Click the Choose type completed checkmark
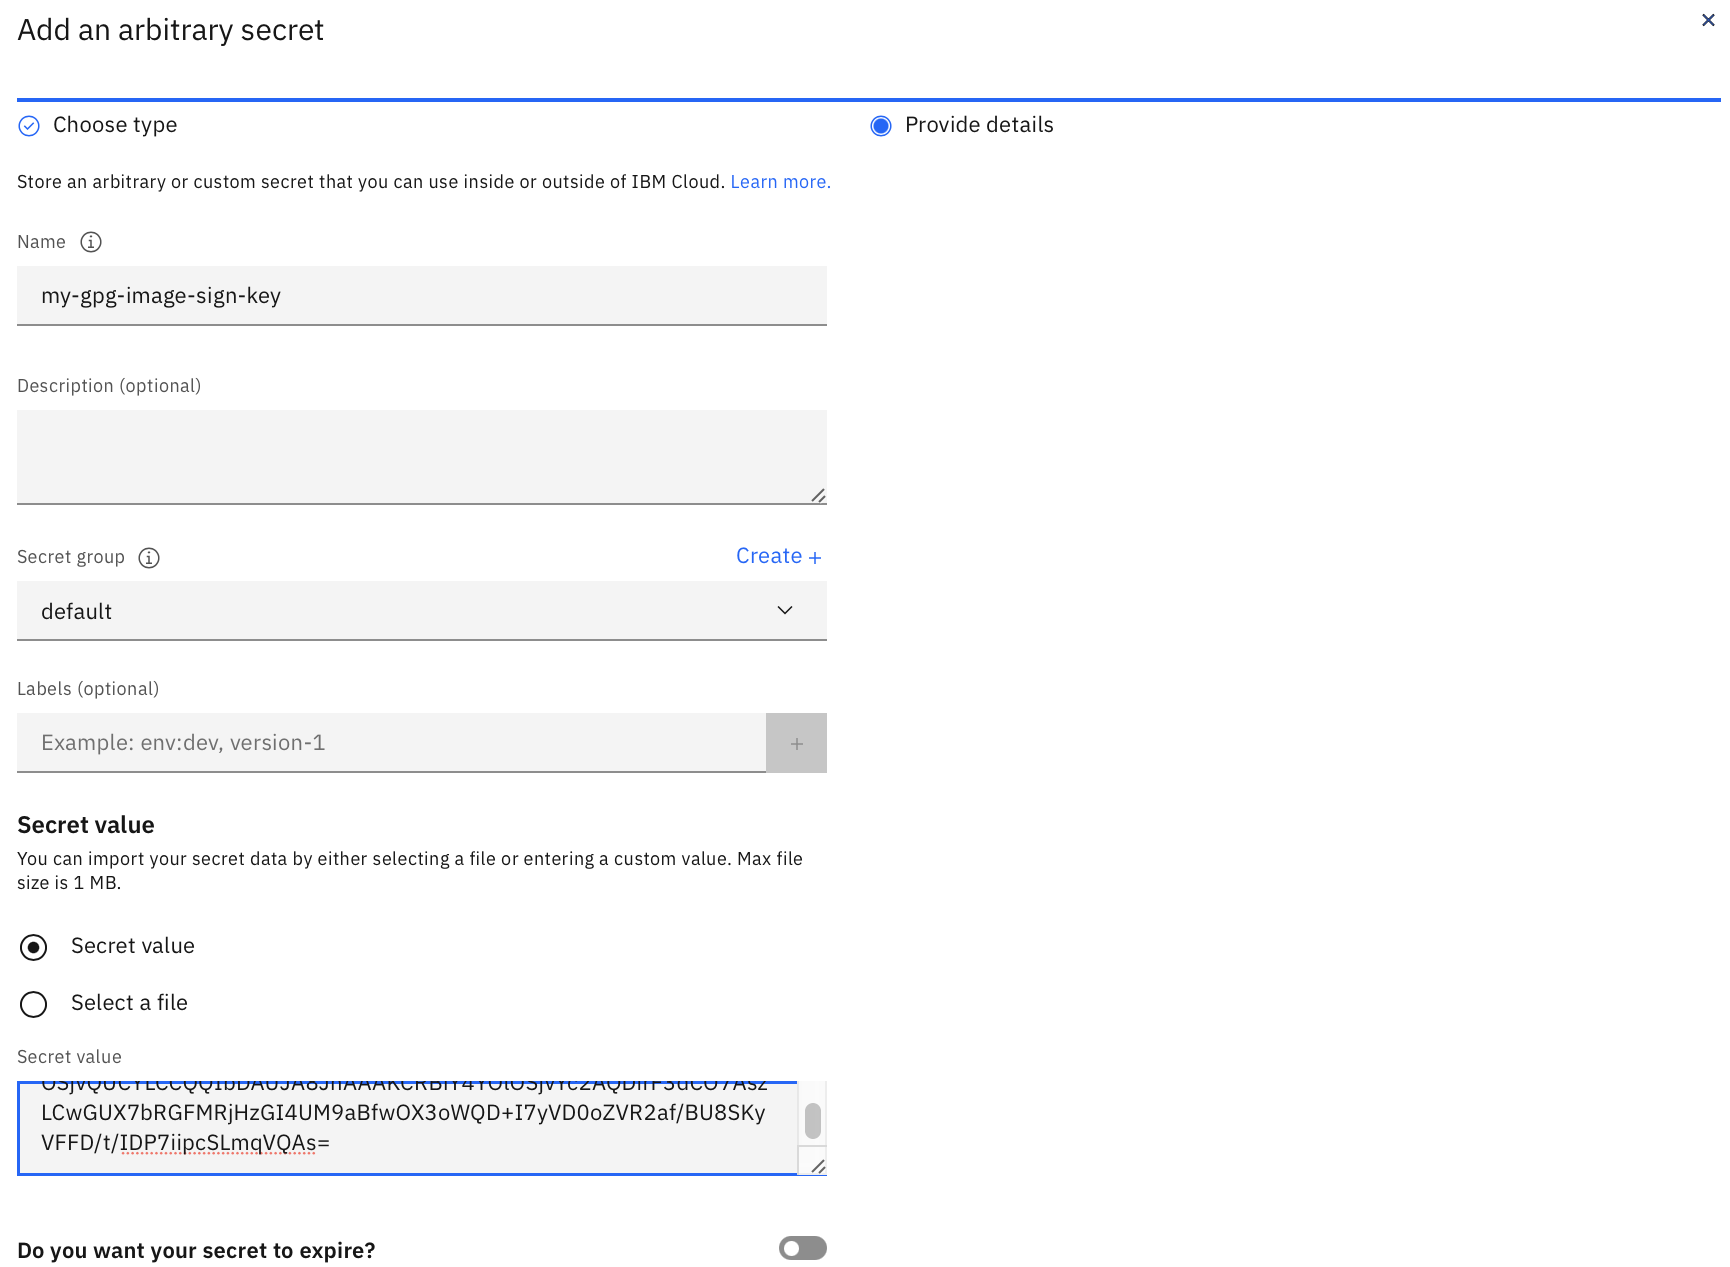Image resolution: width=1730 pixels, height=1267 pixels. click(28, 125)
